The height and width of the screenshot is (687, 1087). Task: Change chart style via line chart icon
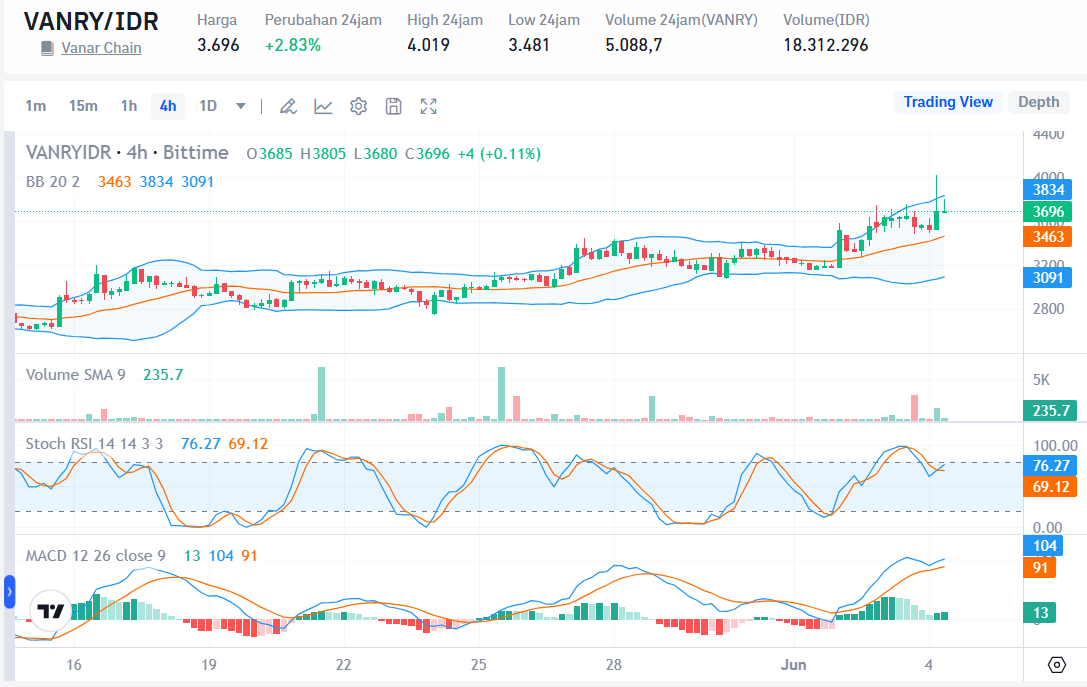click(323, 105)
